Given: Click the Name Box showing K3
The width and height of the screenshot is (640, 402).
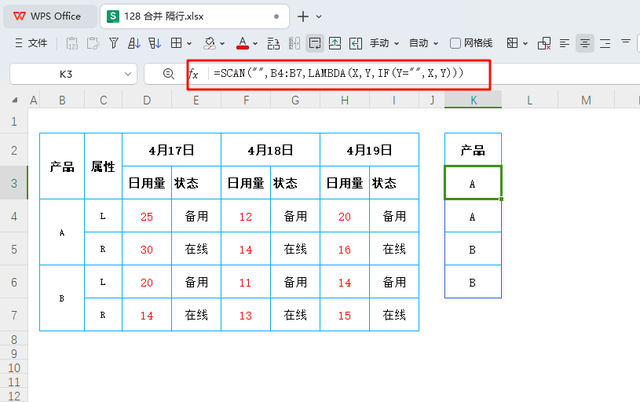Looking at the screenshot, I should point(66,74).
